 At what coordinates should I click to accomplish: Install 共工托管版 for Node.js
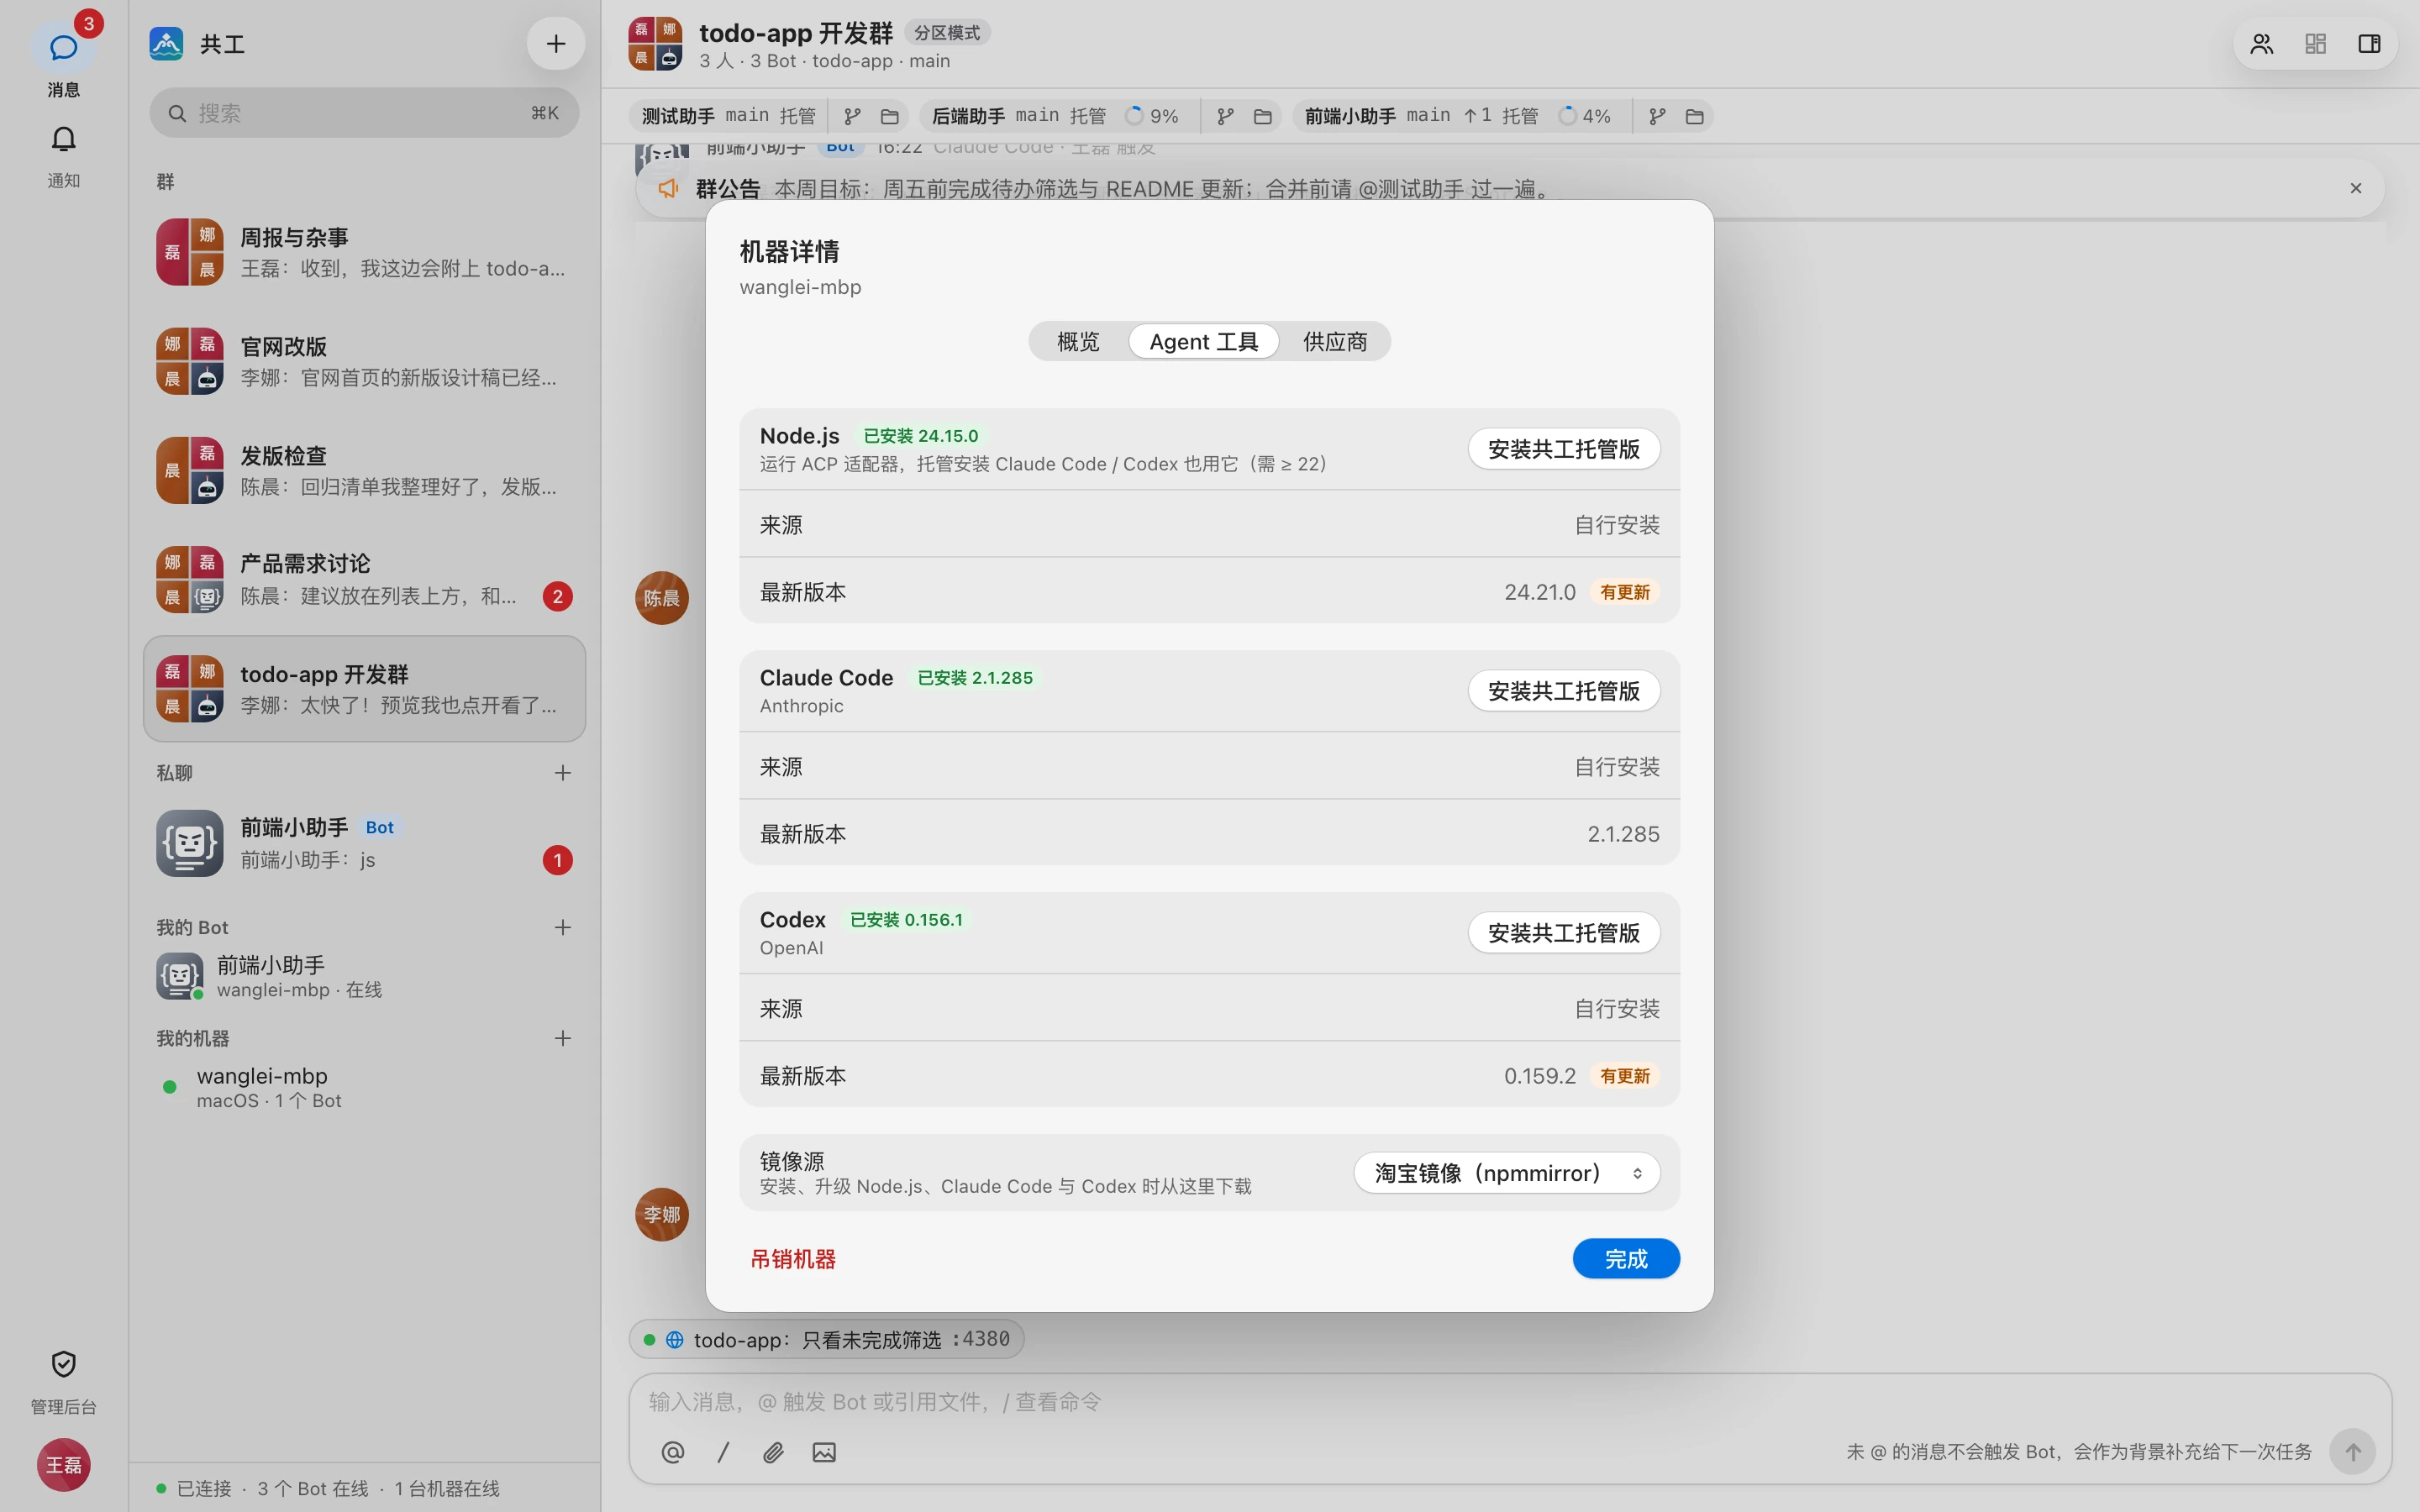[1564, 449]
